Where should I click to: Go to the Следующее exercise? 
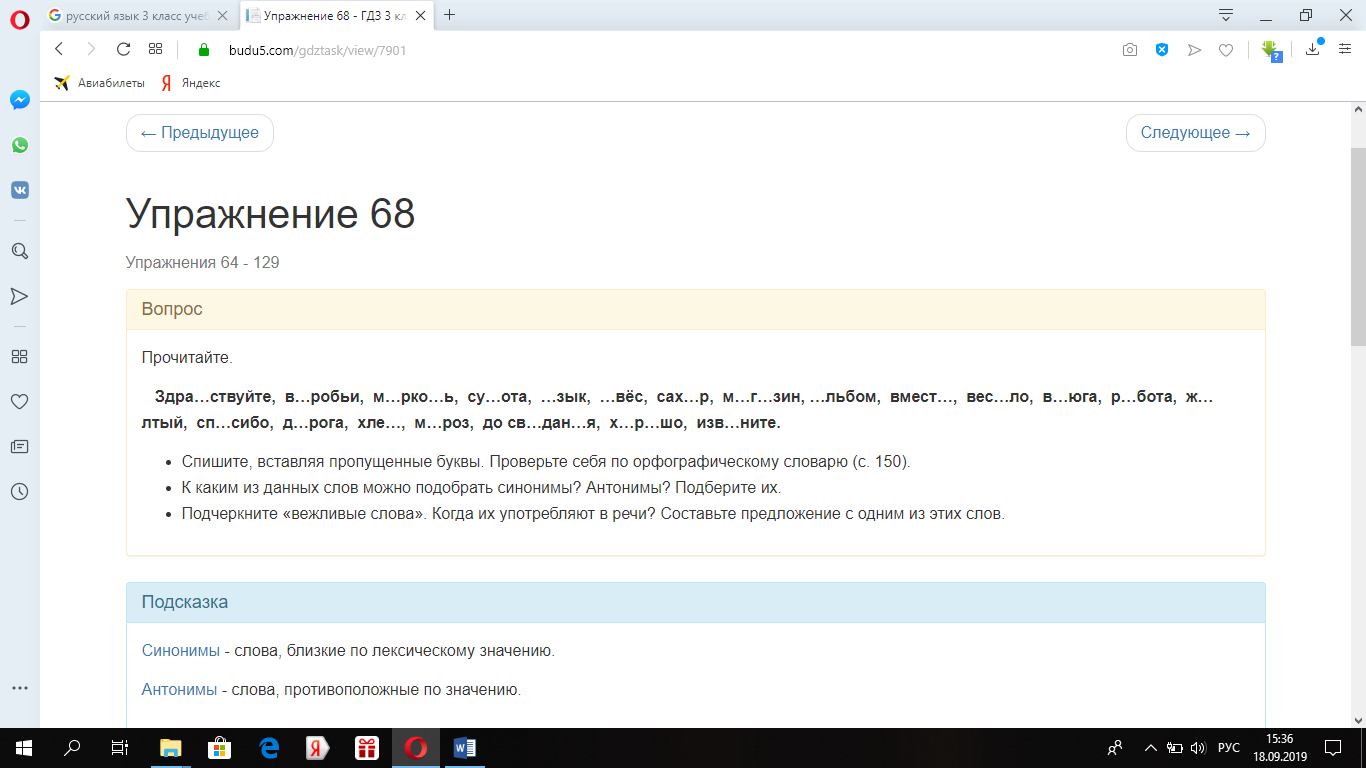(1196, 133)
